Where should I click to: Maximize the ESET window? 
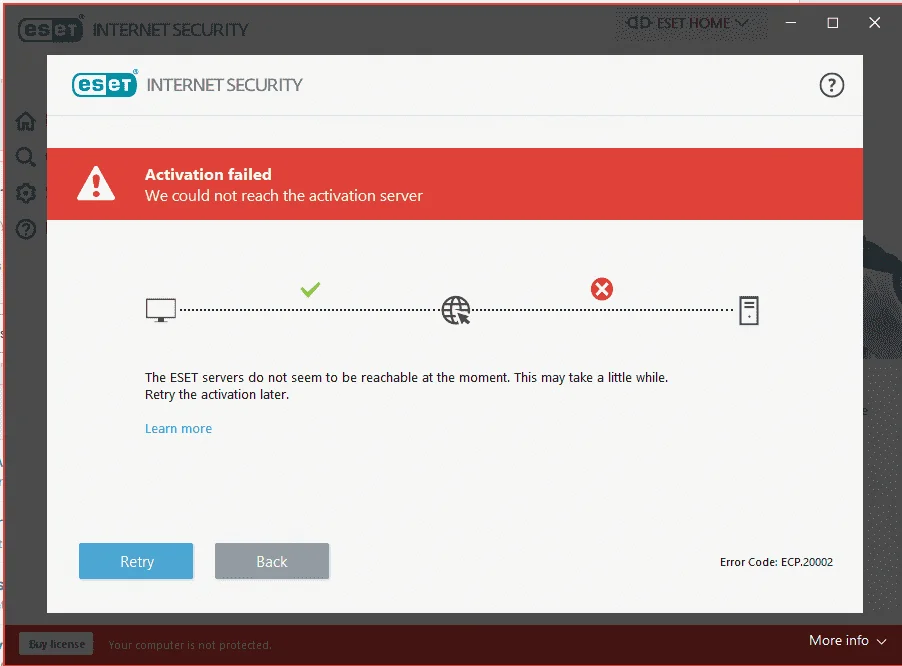(x=832, y=23)
